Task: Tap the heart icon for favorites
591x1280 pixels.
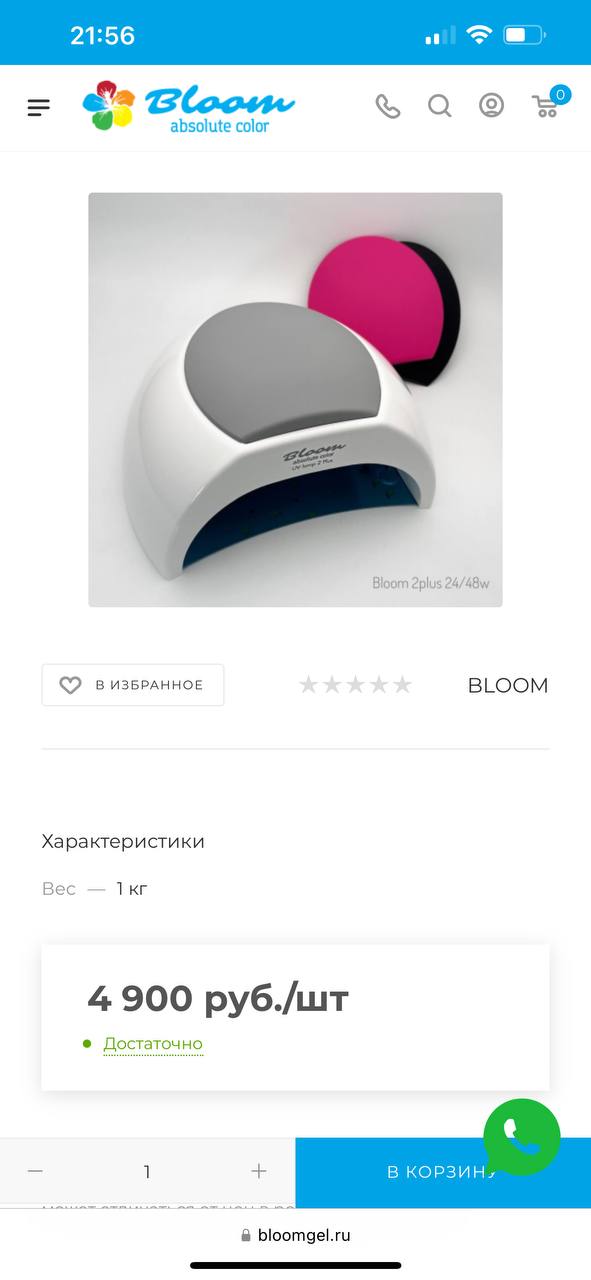Action: point(70,685)
